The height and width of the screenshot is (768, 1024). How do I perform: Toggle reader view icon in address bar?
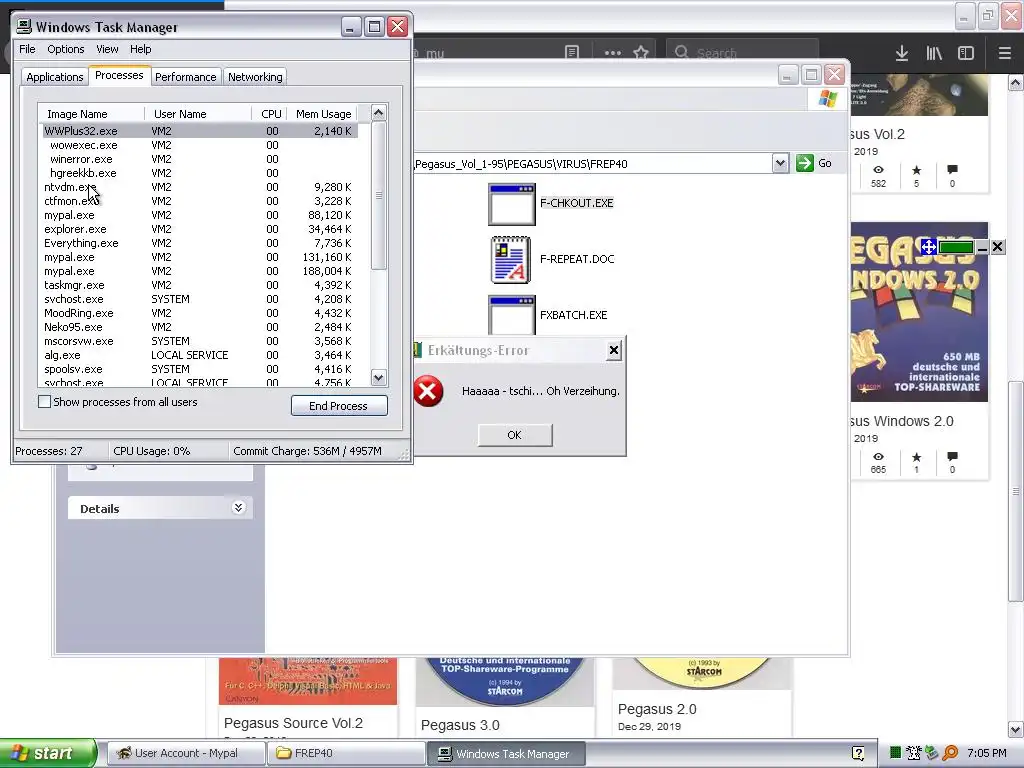tap(572, 53)
